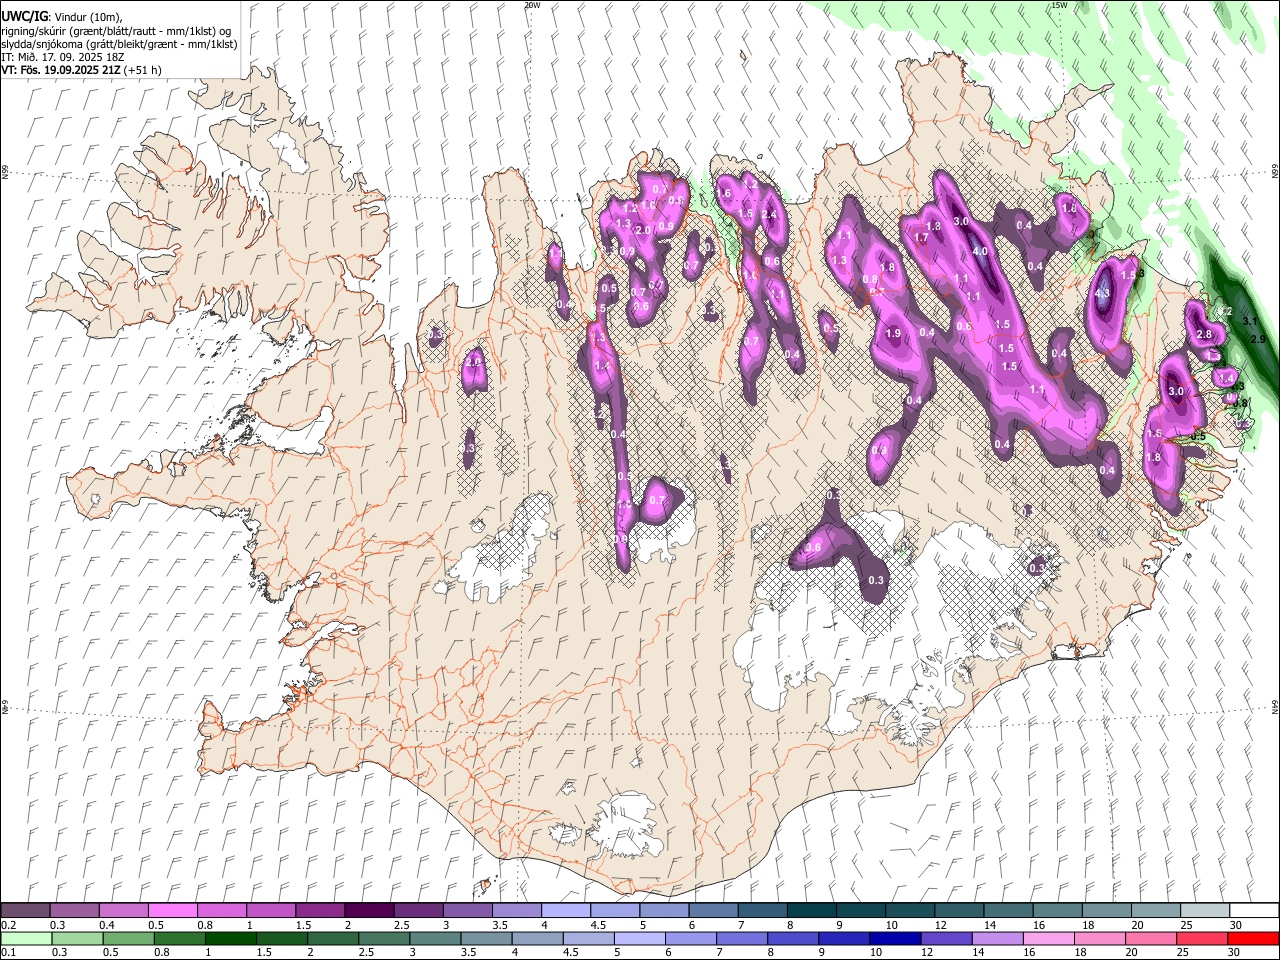1280x960 pixels.
Task: Pick the crimson 25 rain swatch
Action: click(x=1203, y=938)
